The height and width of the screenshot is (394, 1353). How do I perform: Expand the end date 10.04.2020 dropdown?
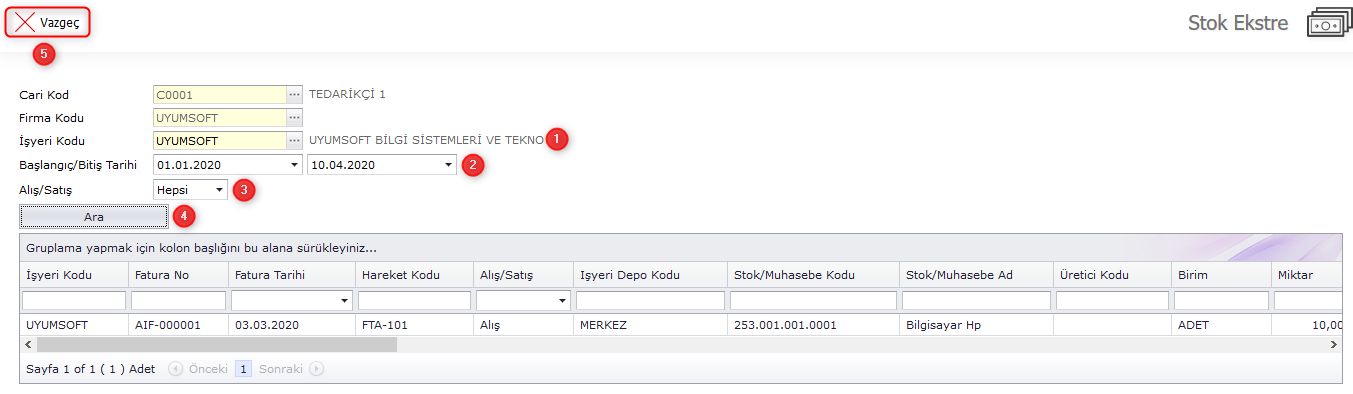[448, 165]
